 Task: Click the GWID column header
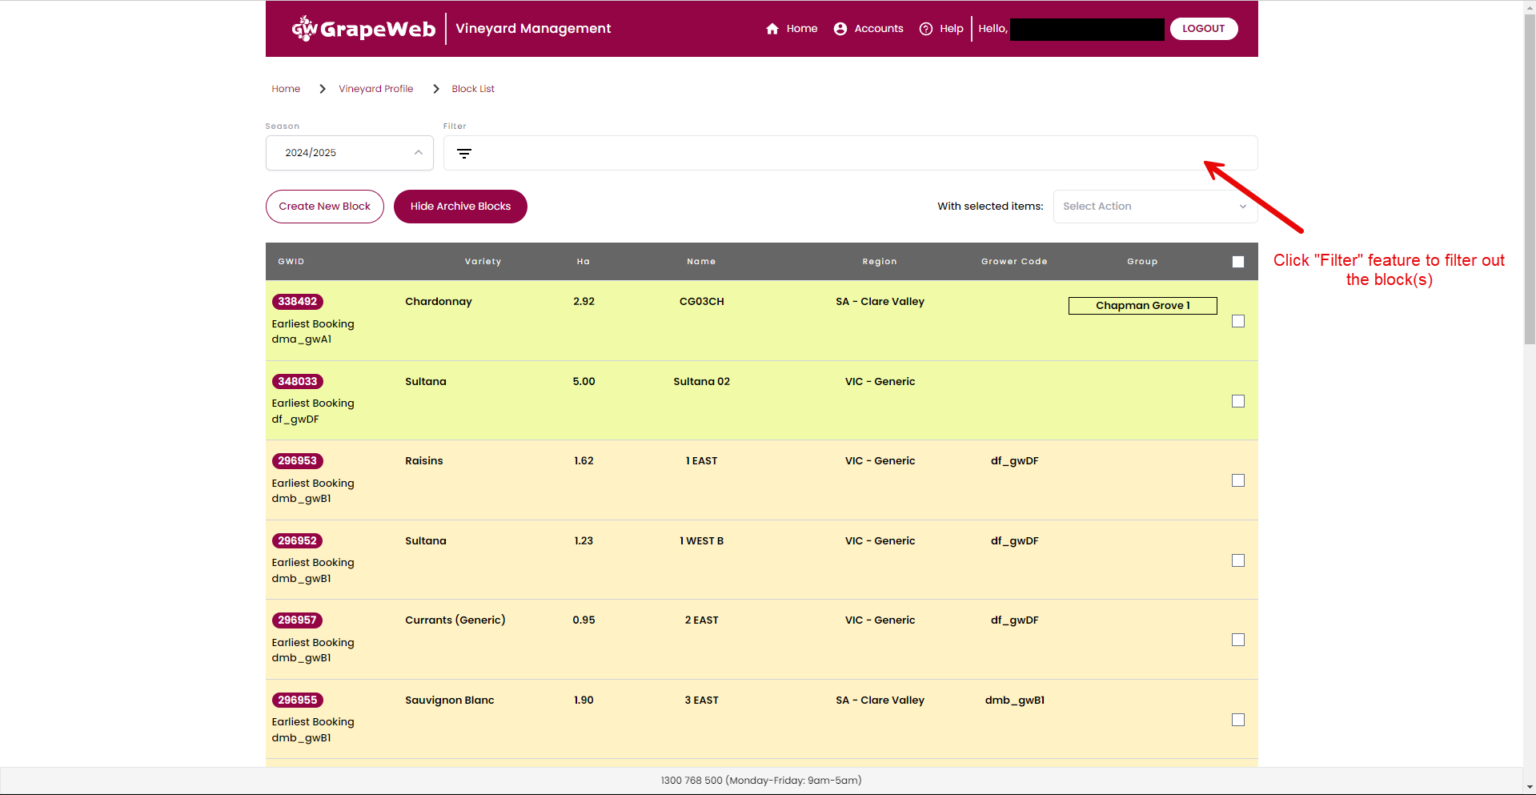click(x=291, y=262)
